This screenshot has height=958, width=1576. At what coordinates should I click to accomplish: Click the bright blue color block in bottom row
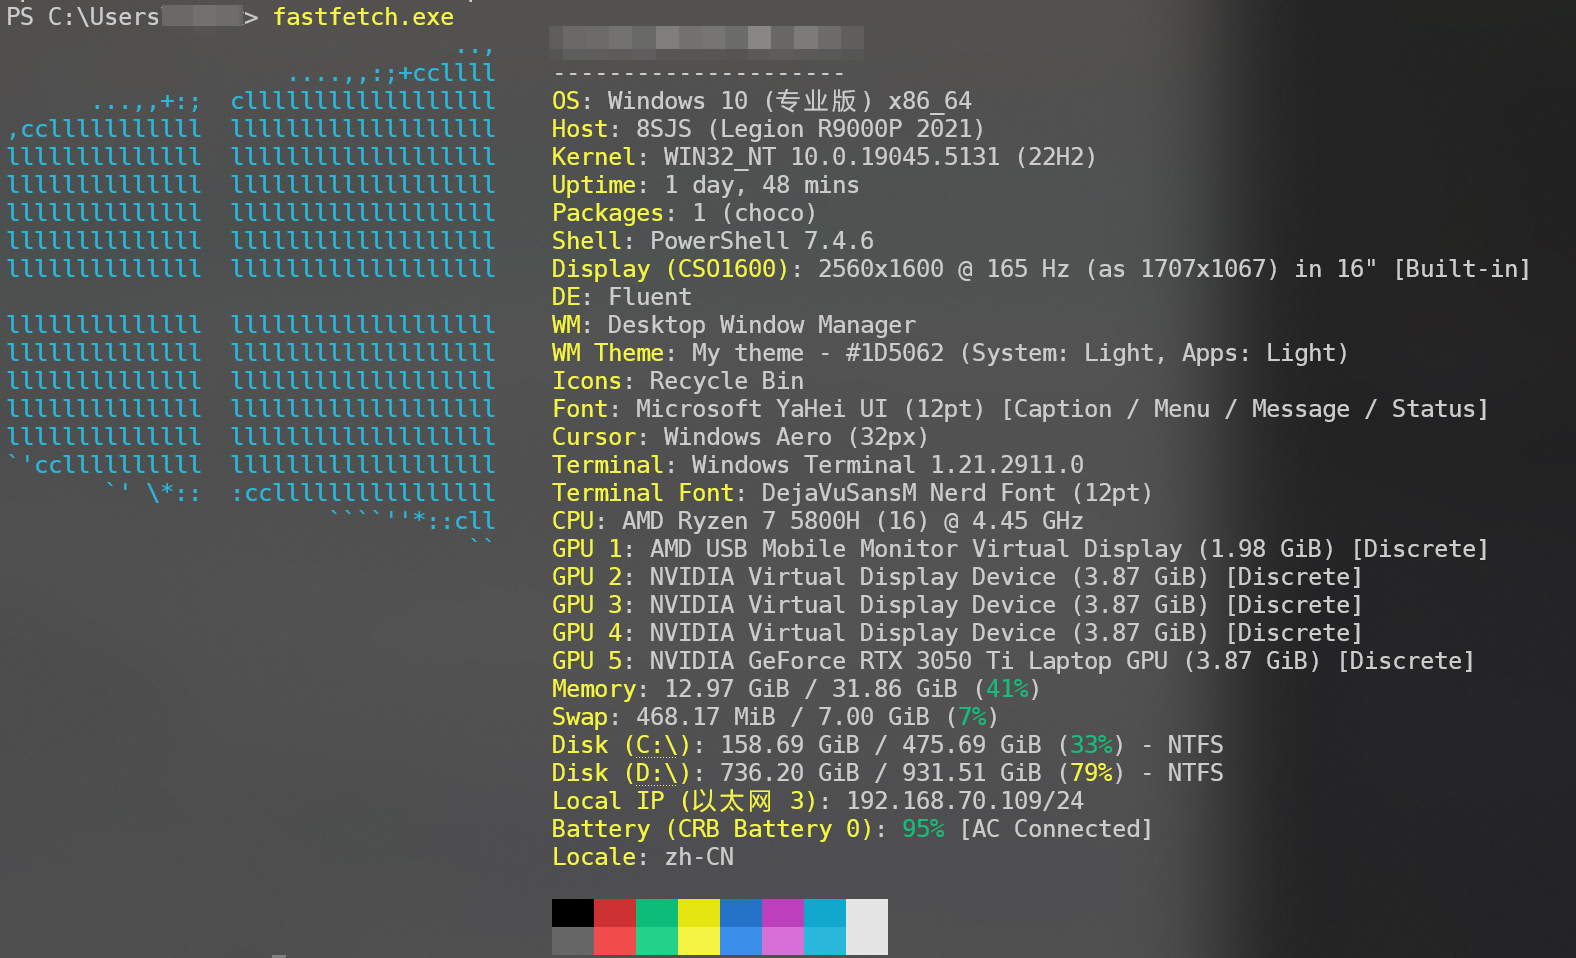tap(741, 941)
